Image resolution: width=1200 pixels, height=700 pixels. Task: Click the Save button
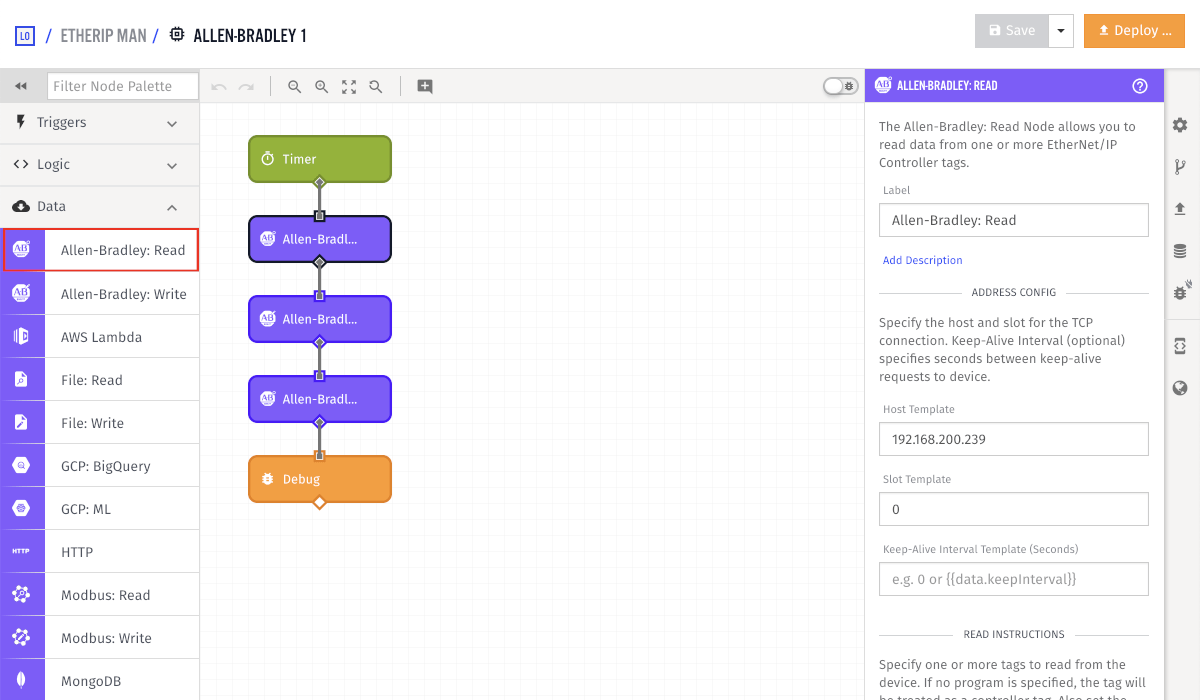point(1012,31)
